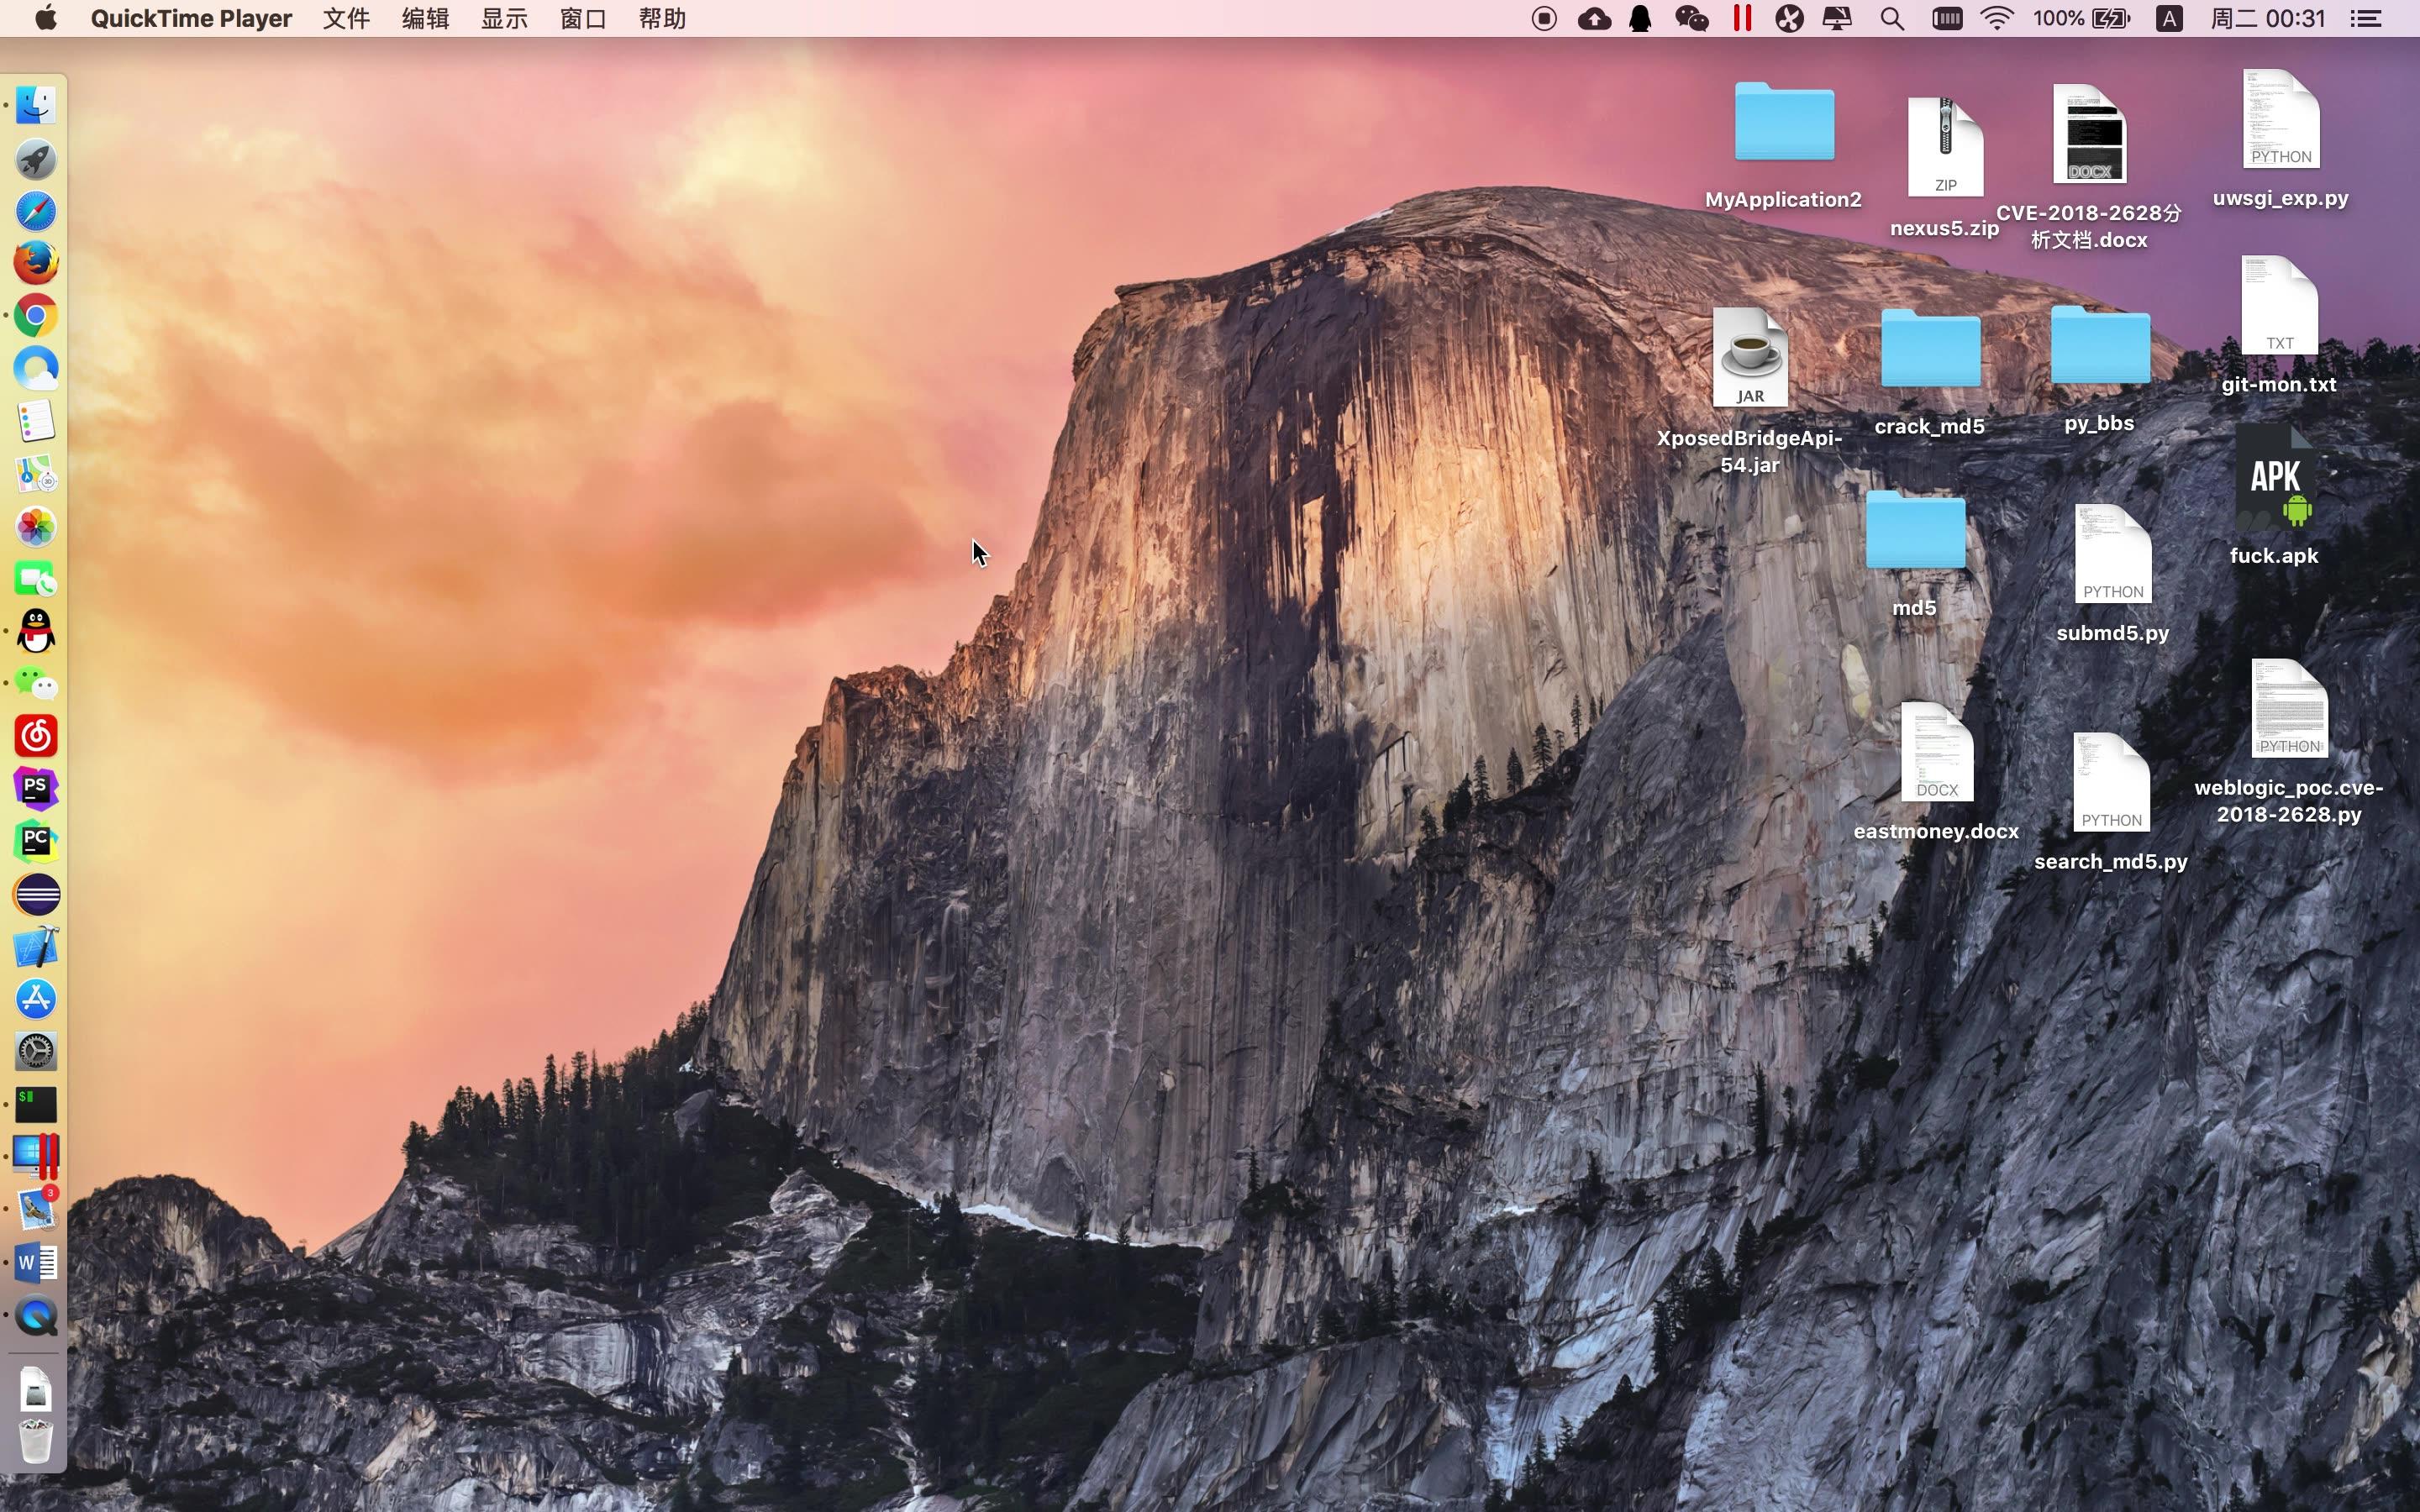This screenshot has width=2420, height=1512.
Task: Open the 编辑 menu
Action: coord(425,19)
